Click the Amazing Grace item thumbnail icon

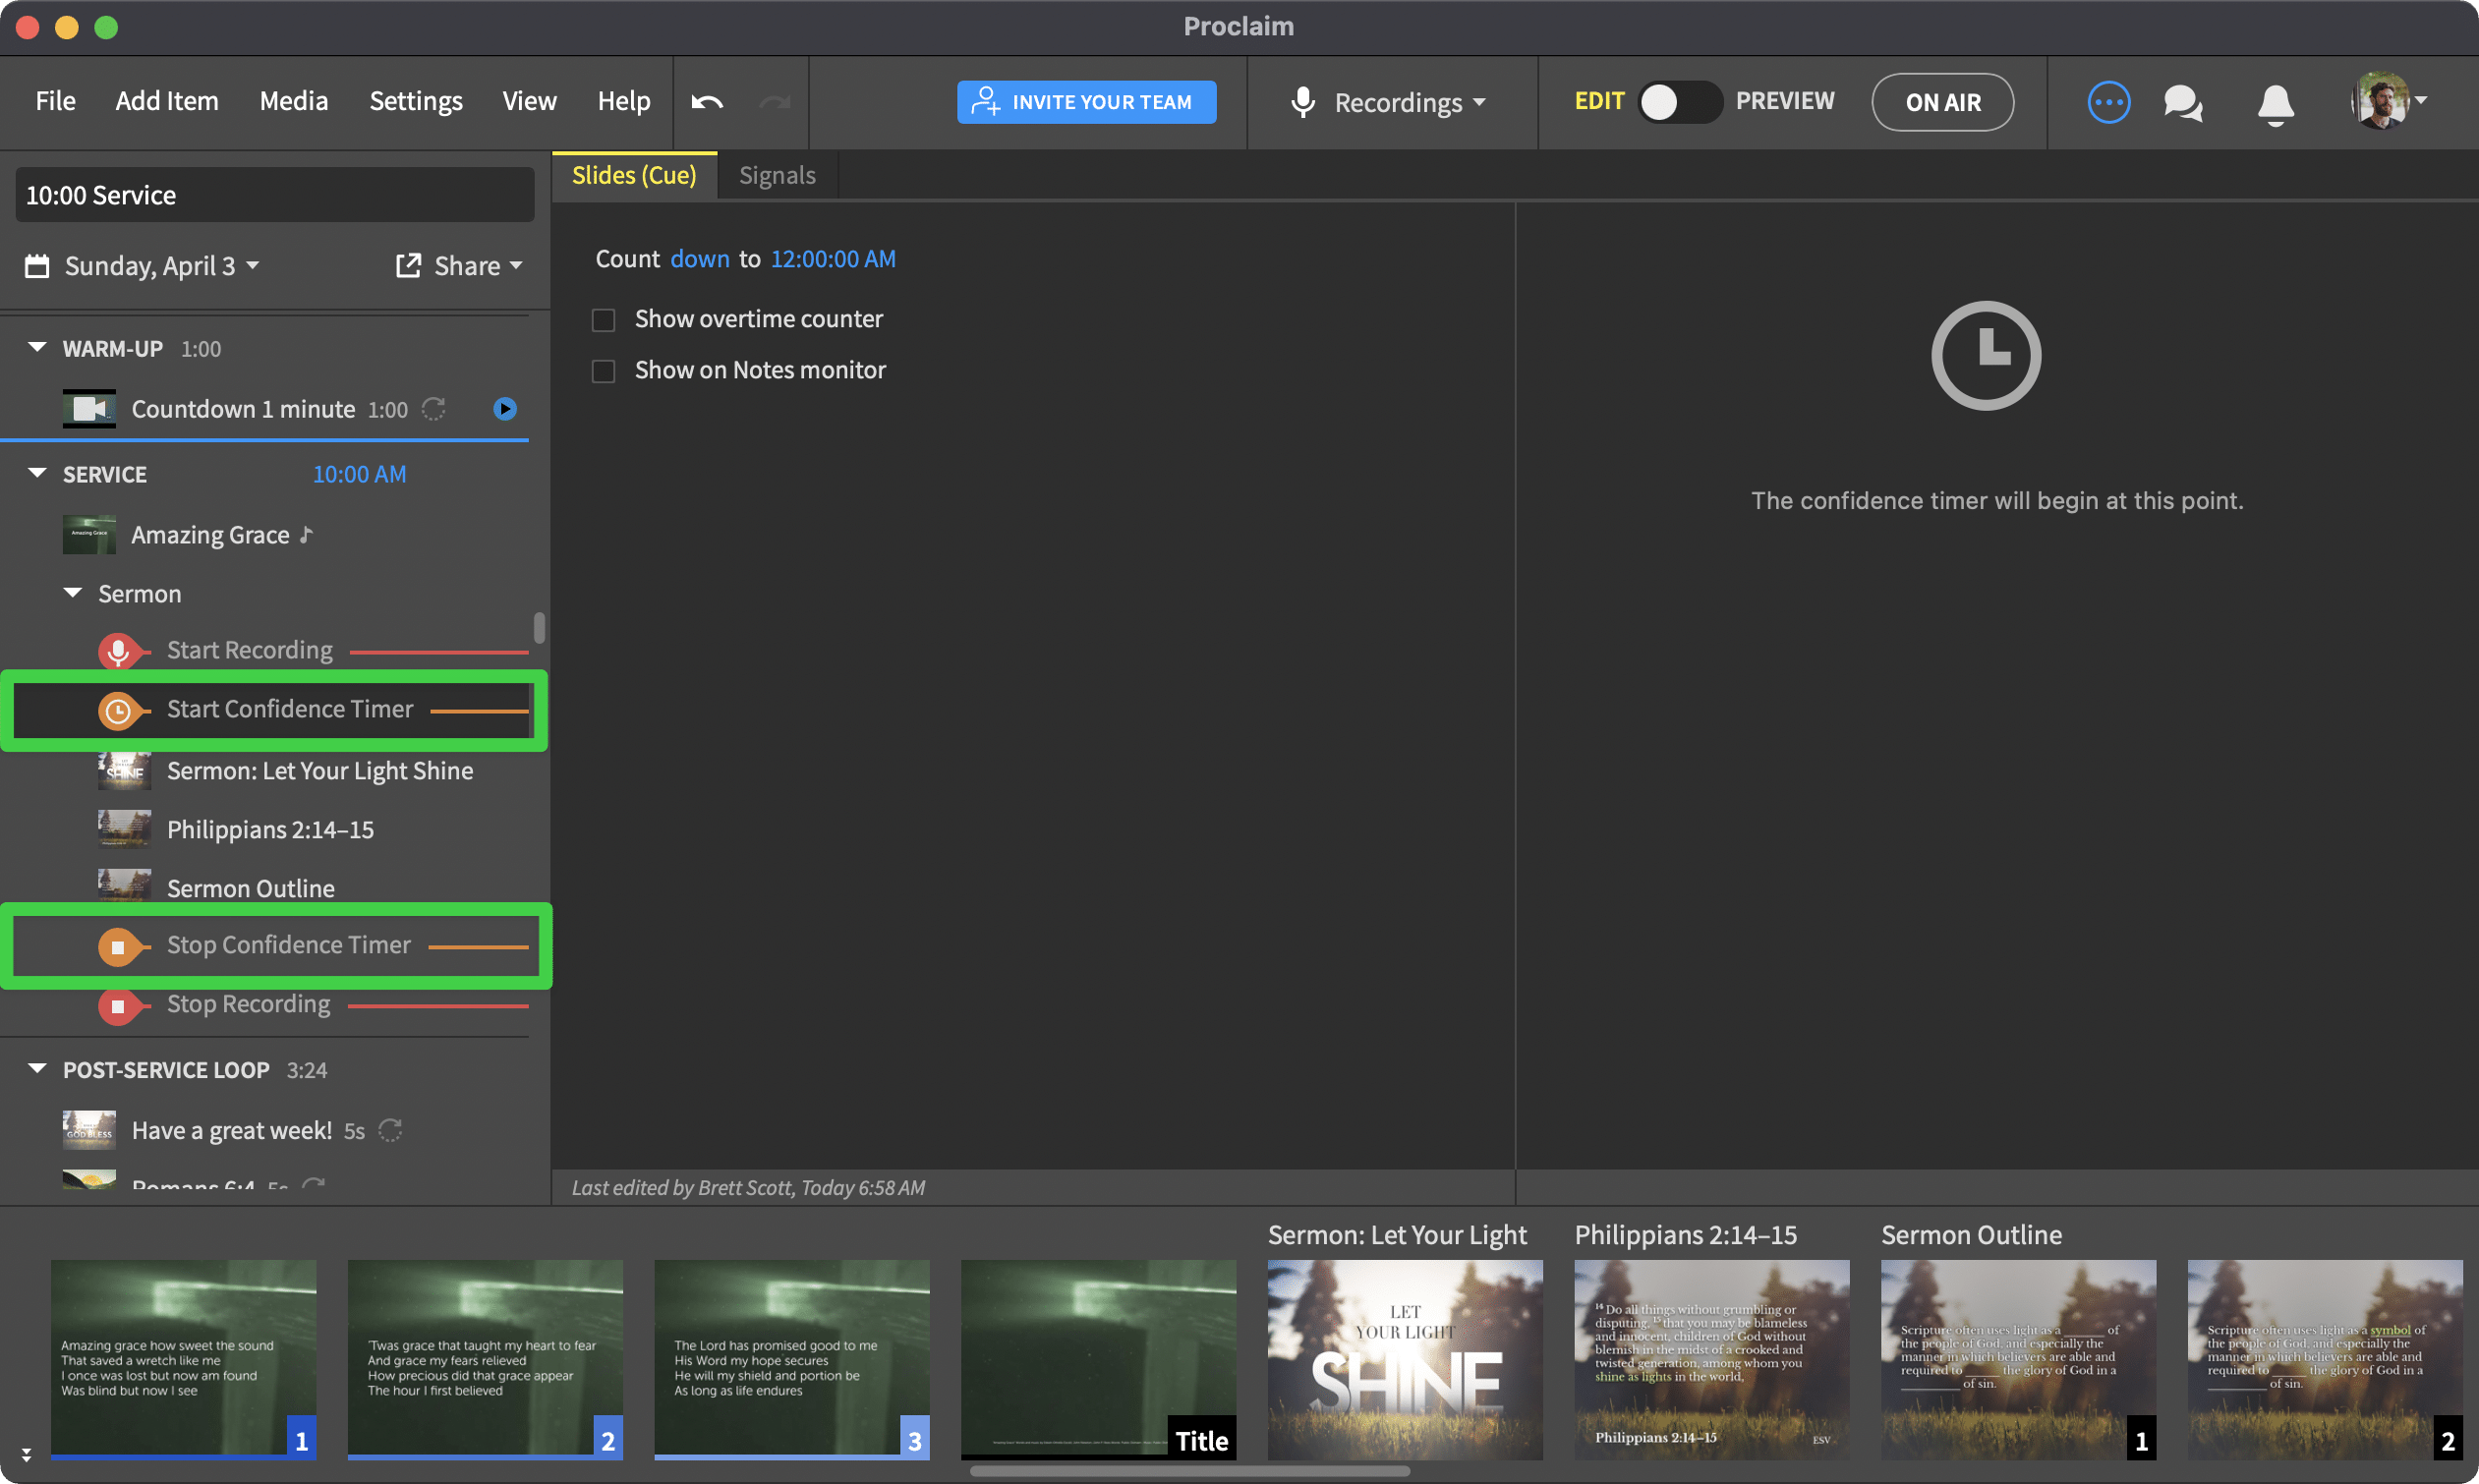point(89,535)
